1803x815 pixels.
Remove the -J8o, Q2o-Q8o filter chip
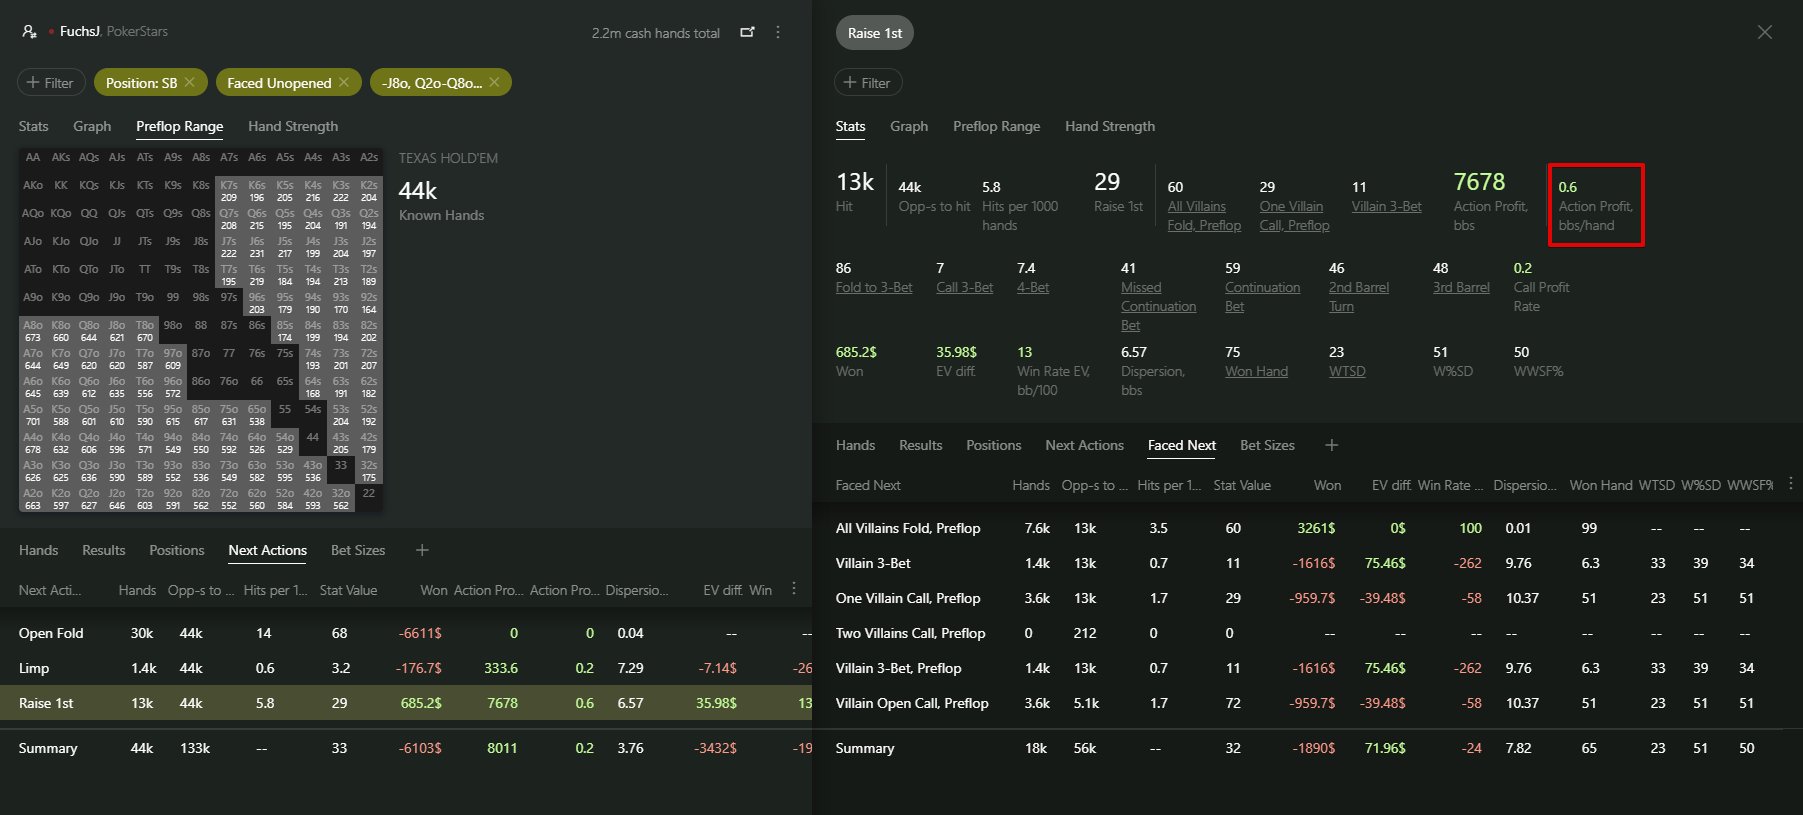click(494, 82)
